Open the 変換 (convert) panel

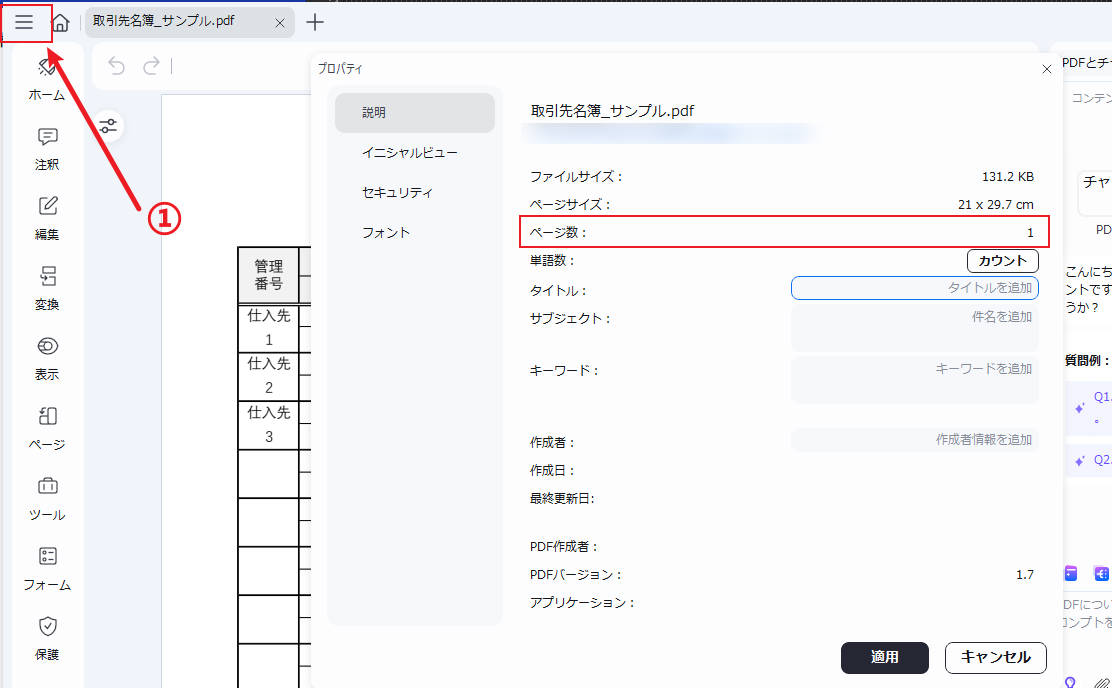pyautogui.click(x=46, y=288)
